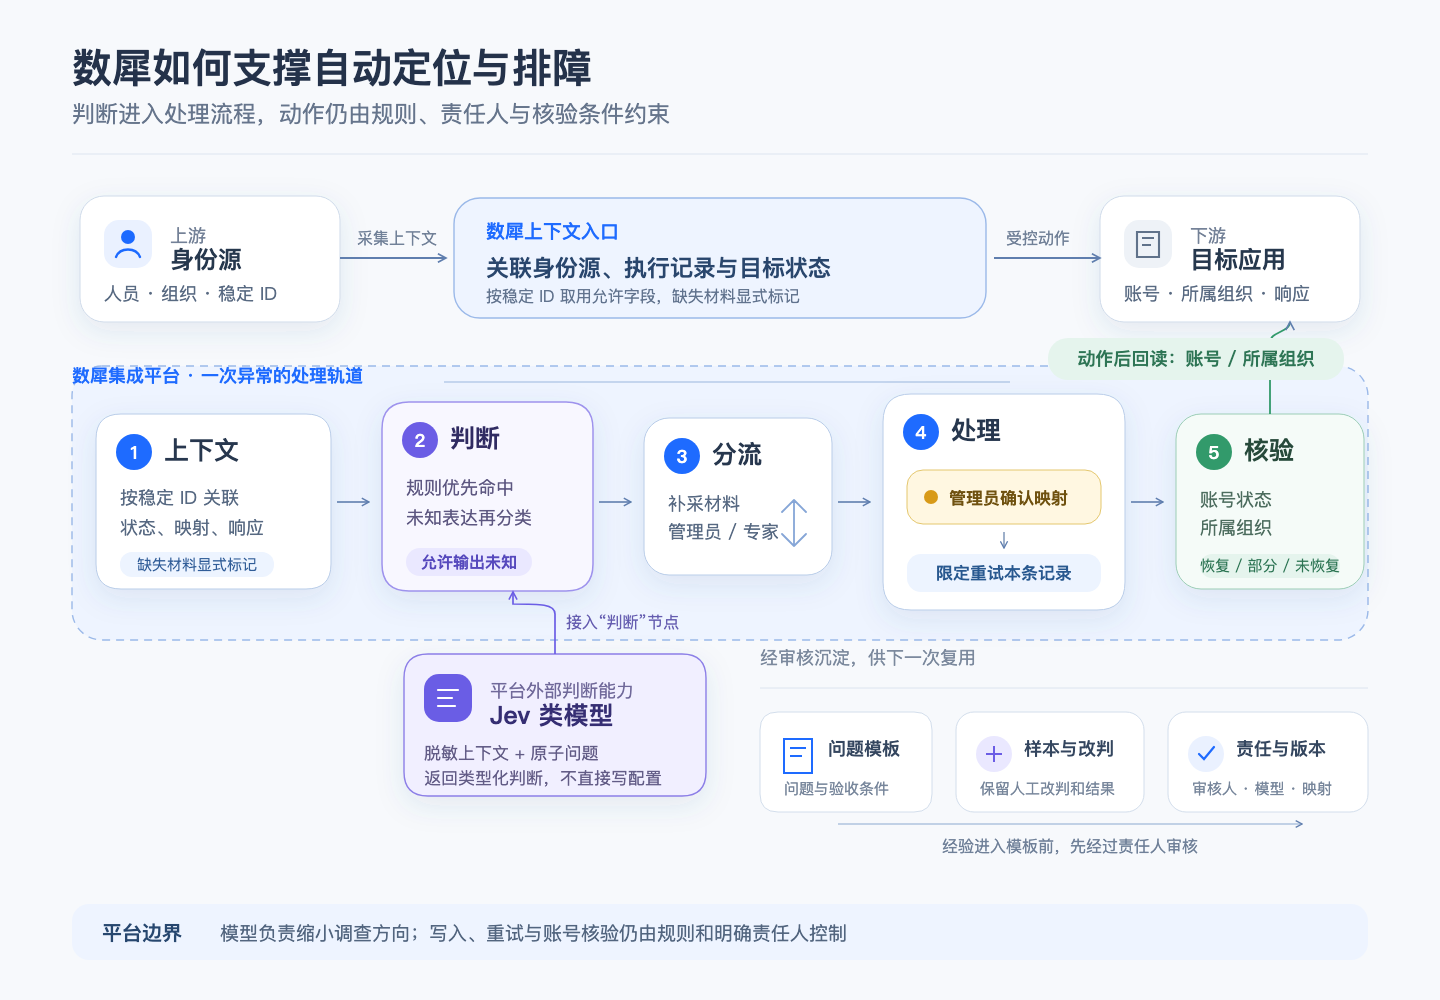The height and width of the screenshot is (1000, 1440).
Task: Select the step 4 circle next to 处理
Action: [x=921, y=432]
